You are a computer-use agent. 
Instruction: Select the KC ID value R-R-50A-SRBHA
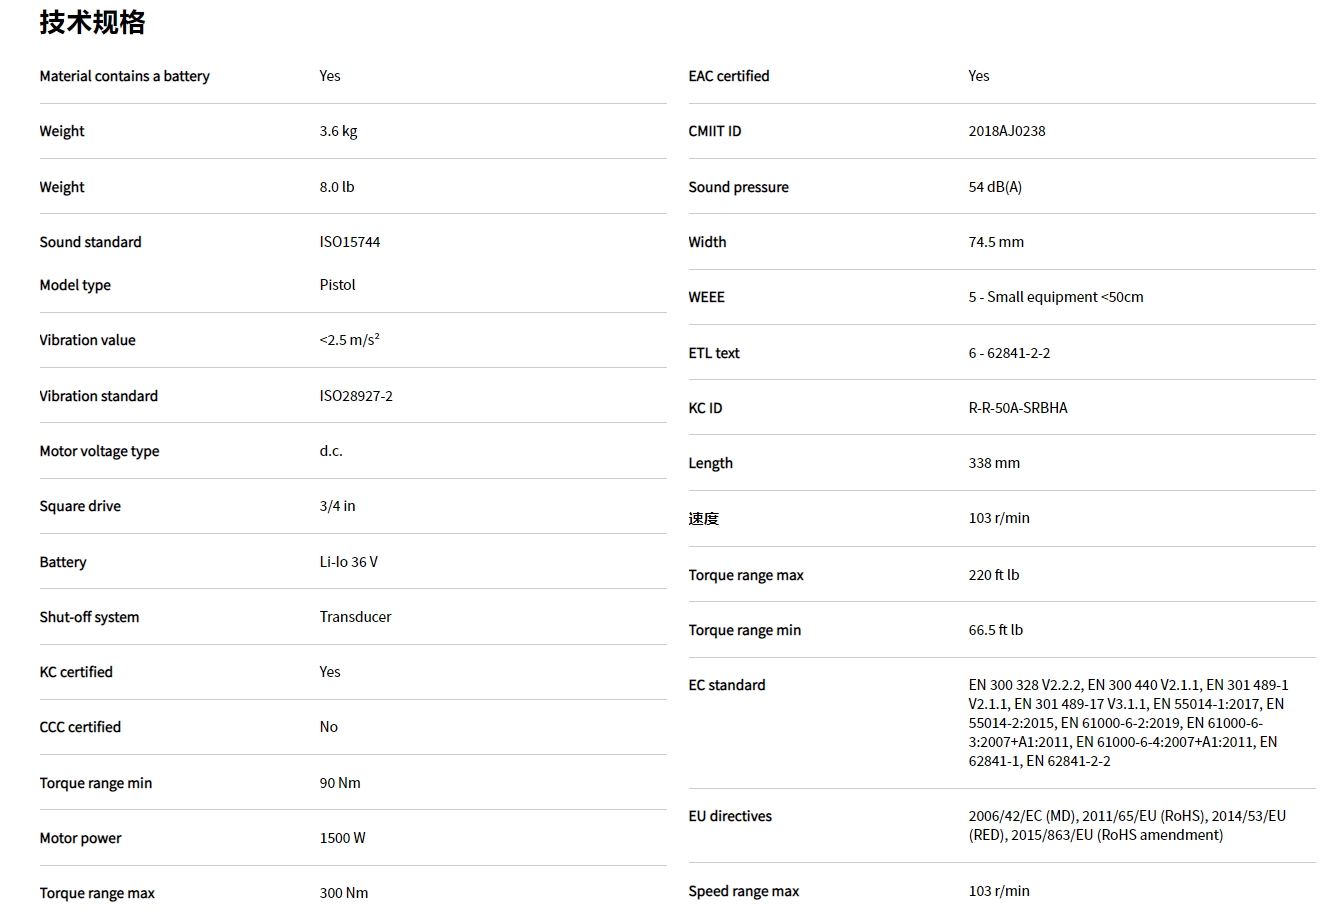click(1018, 408)
